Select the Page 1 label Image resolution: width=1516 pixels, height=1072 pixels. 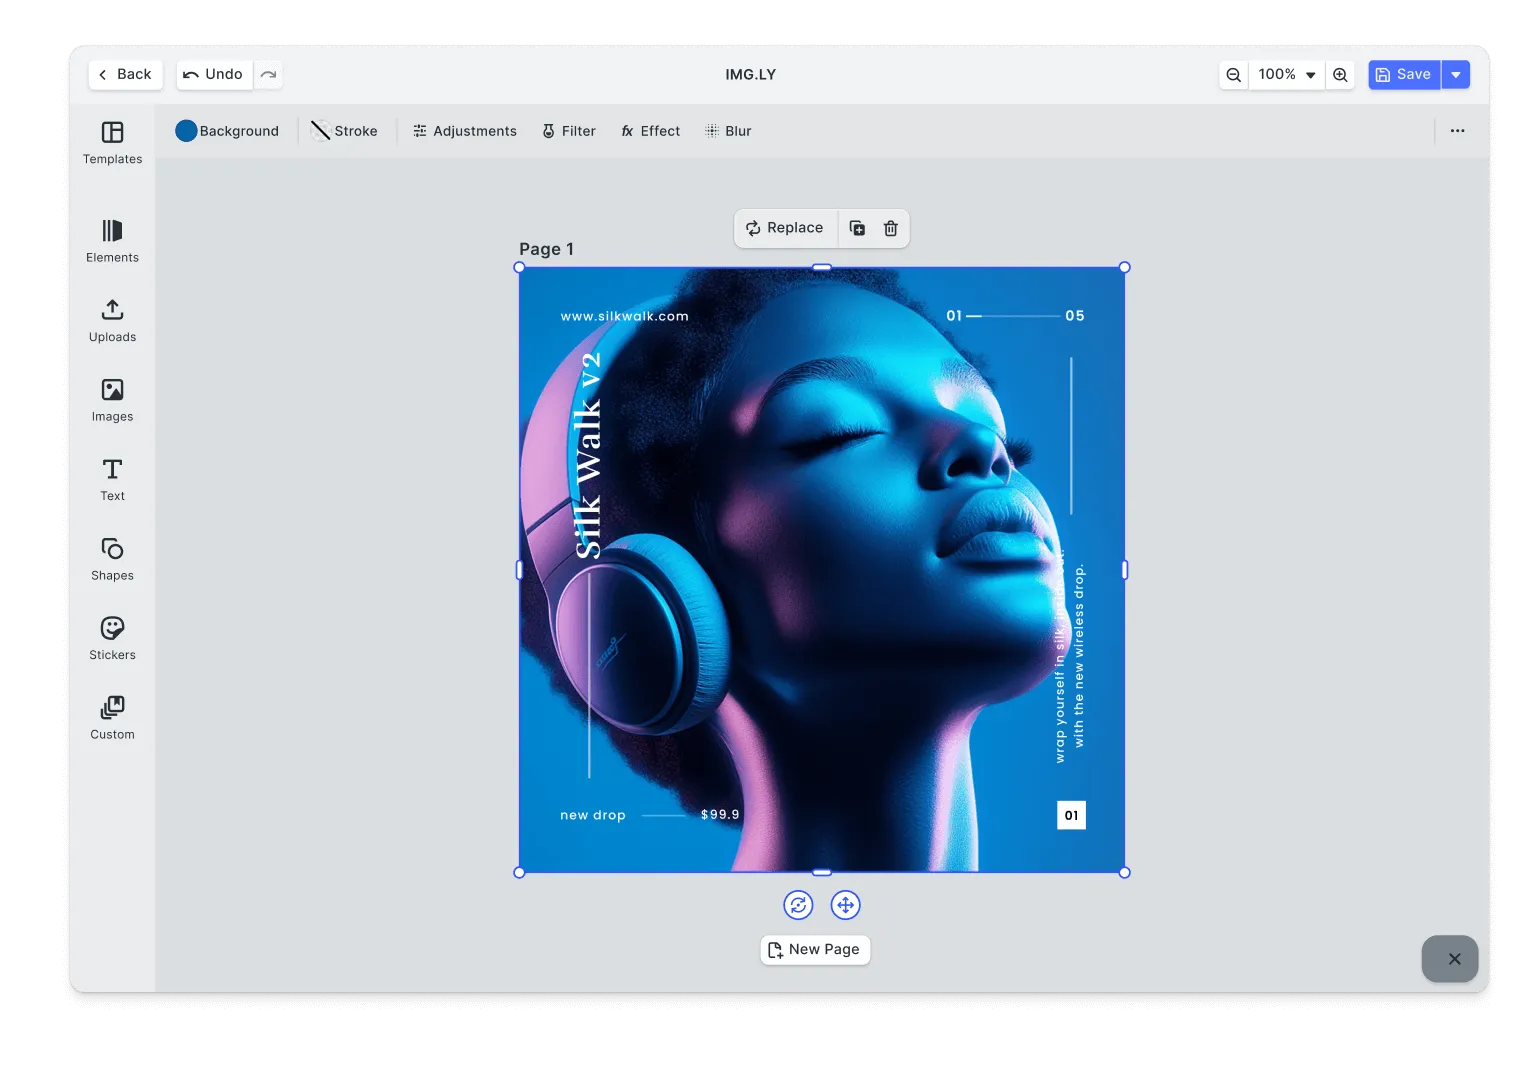546,249
